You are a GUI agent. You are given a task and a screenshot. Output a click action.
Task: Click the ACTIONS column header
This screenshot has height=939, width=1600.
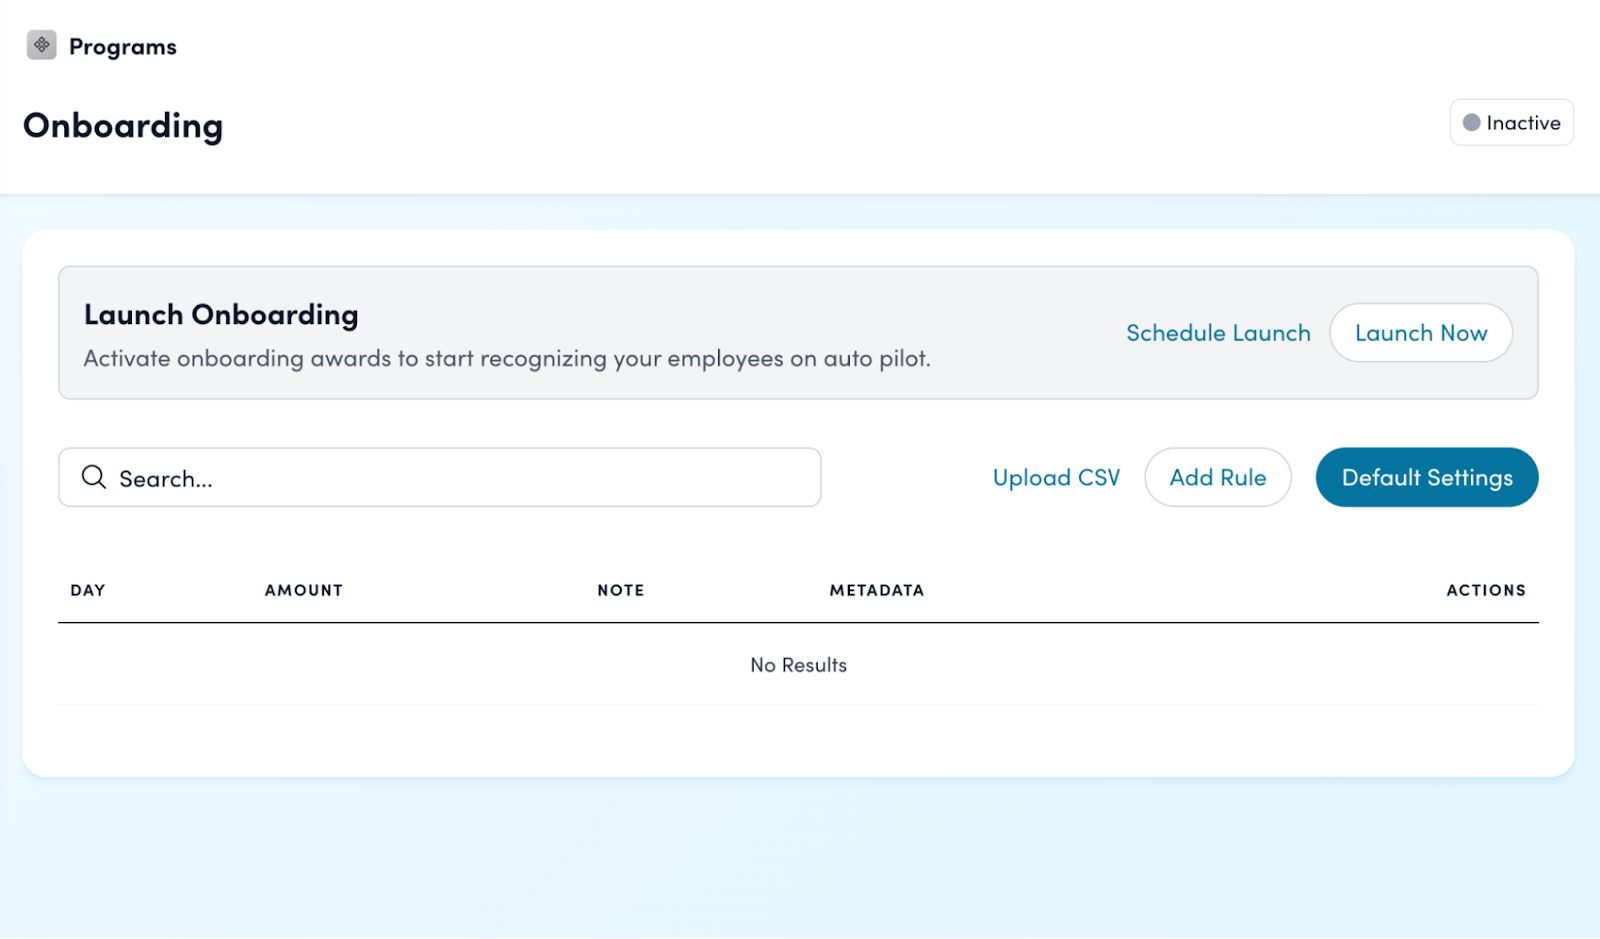coord(1485,590)
